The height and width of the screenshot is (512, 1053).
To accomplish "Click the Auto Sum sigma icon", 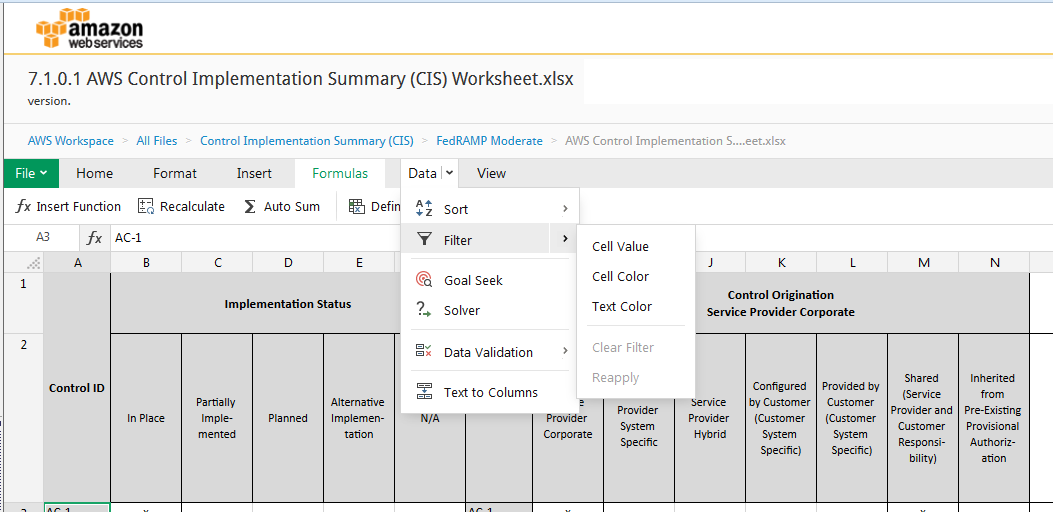I will pos(250,206).
